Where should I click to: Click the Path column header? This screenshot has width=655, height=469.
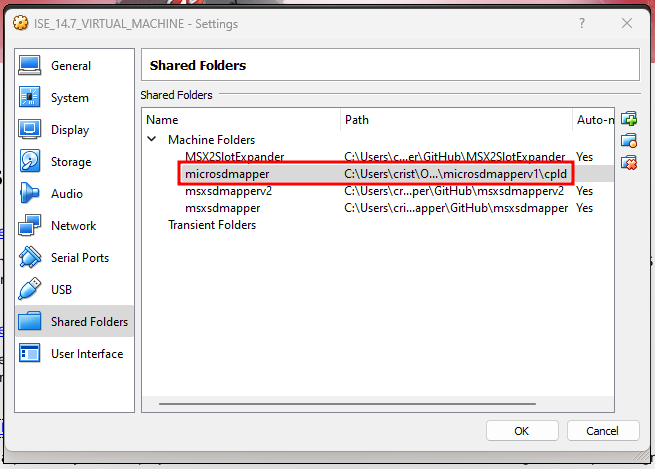point(357,120)
